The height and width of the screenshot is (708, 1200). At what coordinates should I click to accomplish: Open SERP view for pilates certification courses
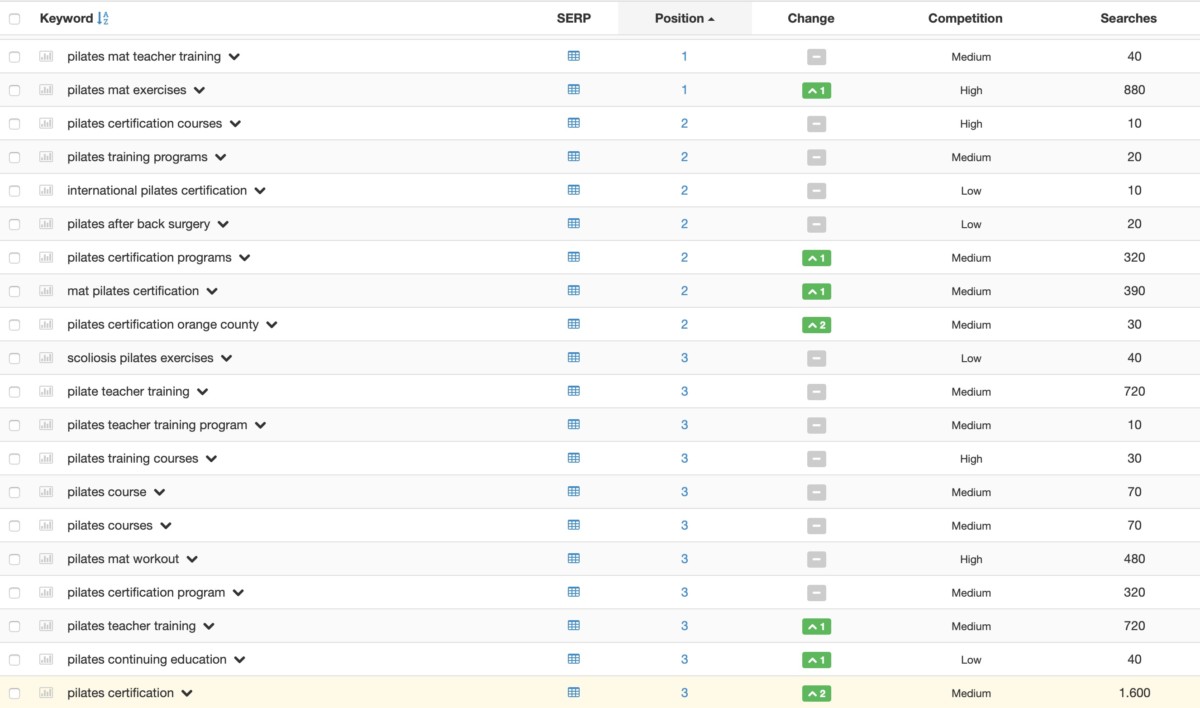coord(574,123)
